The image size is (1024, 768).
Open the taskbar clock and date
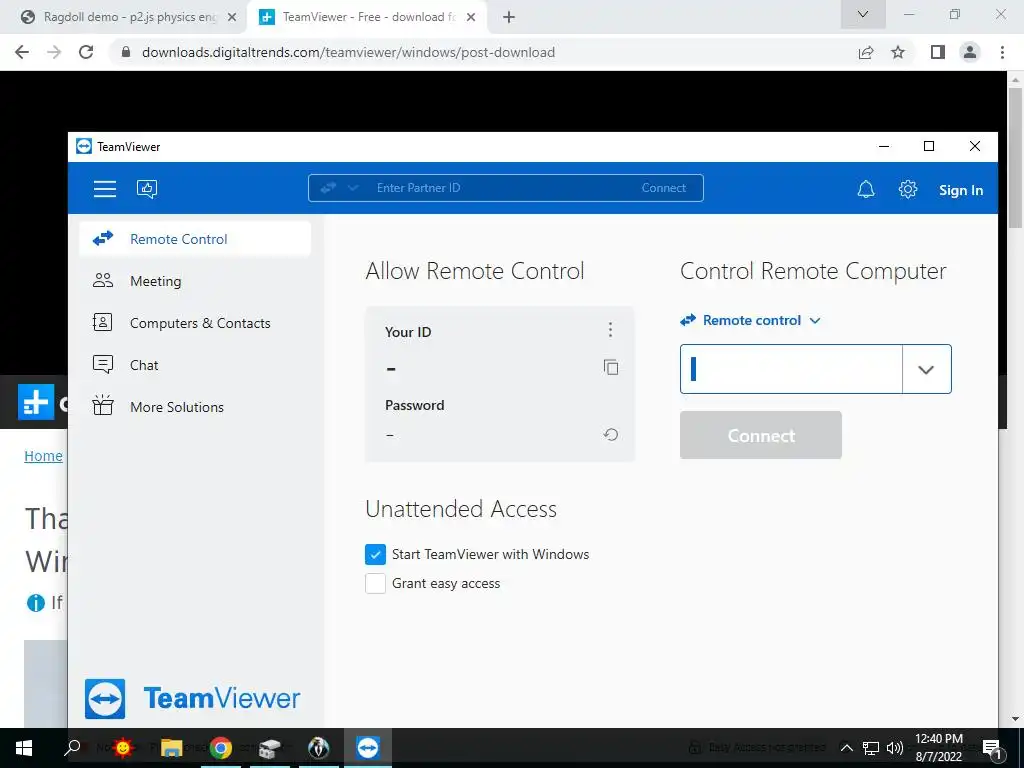[939, 748]
